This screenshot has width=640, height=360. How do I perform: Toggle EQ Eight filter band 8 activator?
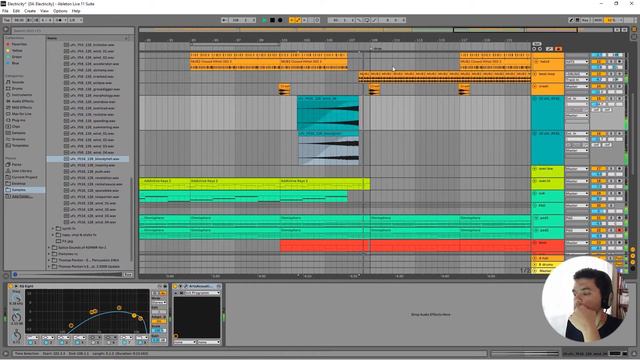click(x=140, y=342)
